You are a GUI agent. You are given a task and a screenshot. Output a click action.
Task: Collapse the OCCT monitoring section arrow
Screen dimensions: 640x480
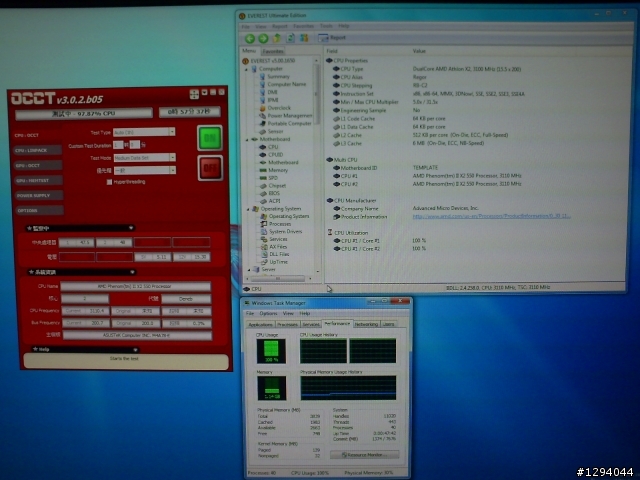click(x=131, y=228)
